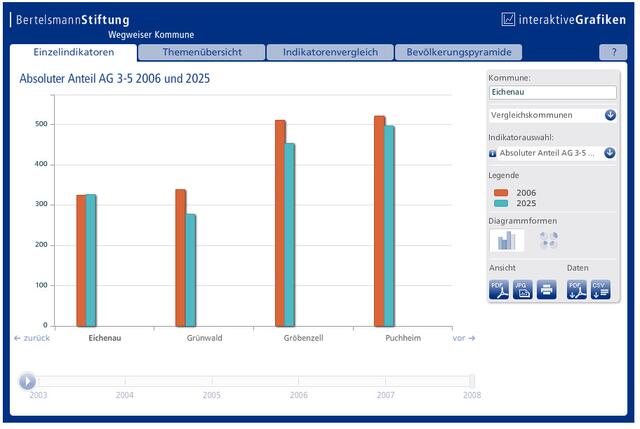Open the Indikatorauswahl dropdown arrow
640x429 pixels.
click(x=609, y=153)
